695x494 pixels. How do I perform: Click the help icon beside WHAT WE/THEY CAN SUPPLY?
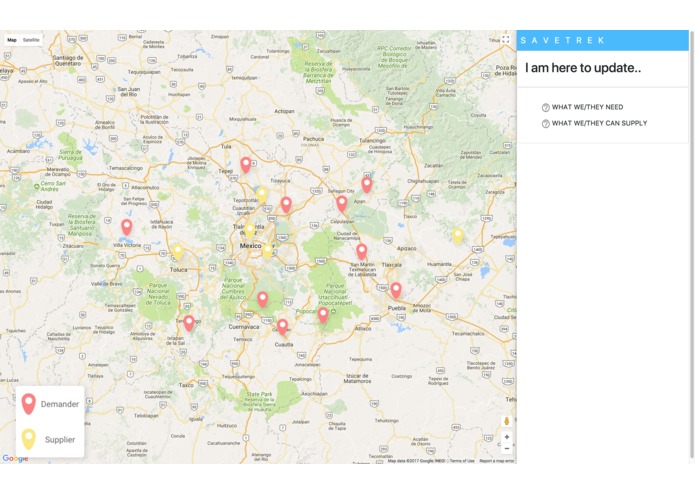(x=546, y=124)
